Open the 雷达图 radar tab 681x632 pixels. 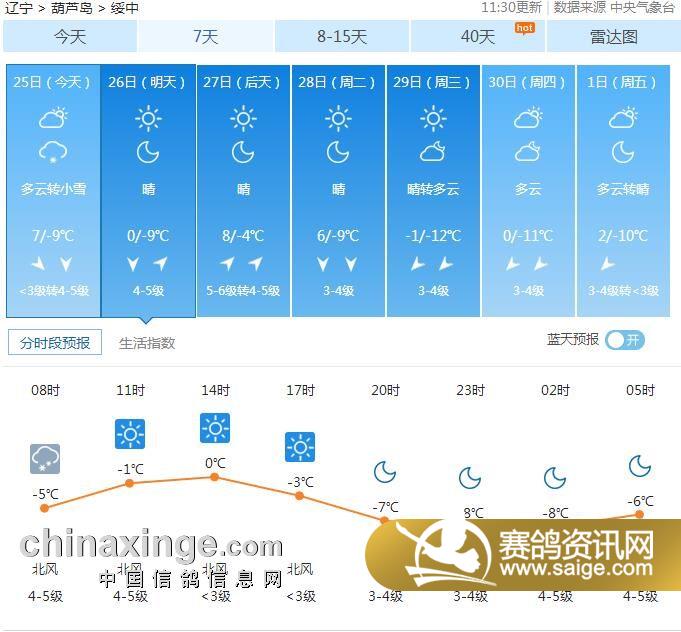(x=614, y=36)
